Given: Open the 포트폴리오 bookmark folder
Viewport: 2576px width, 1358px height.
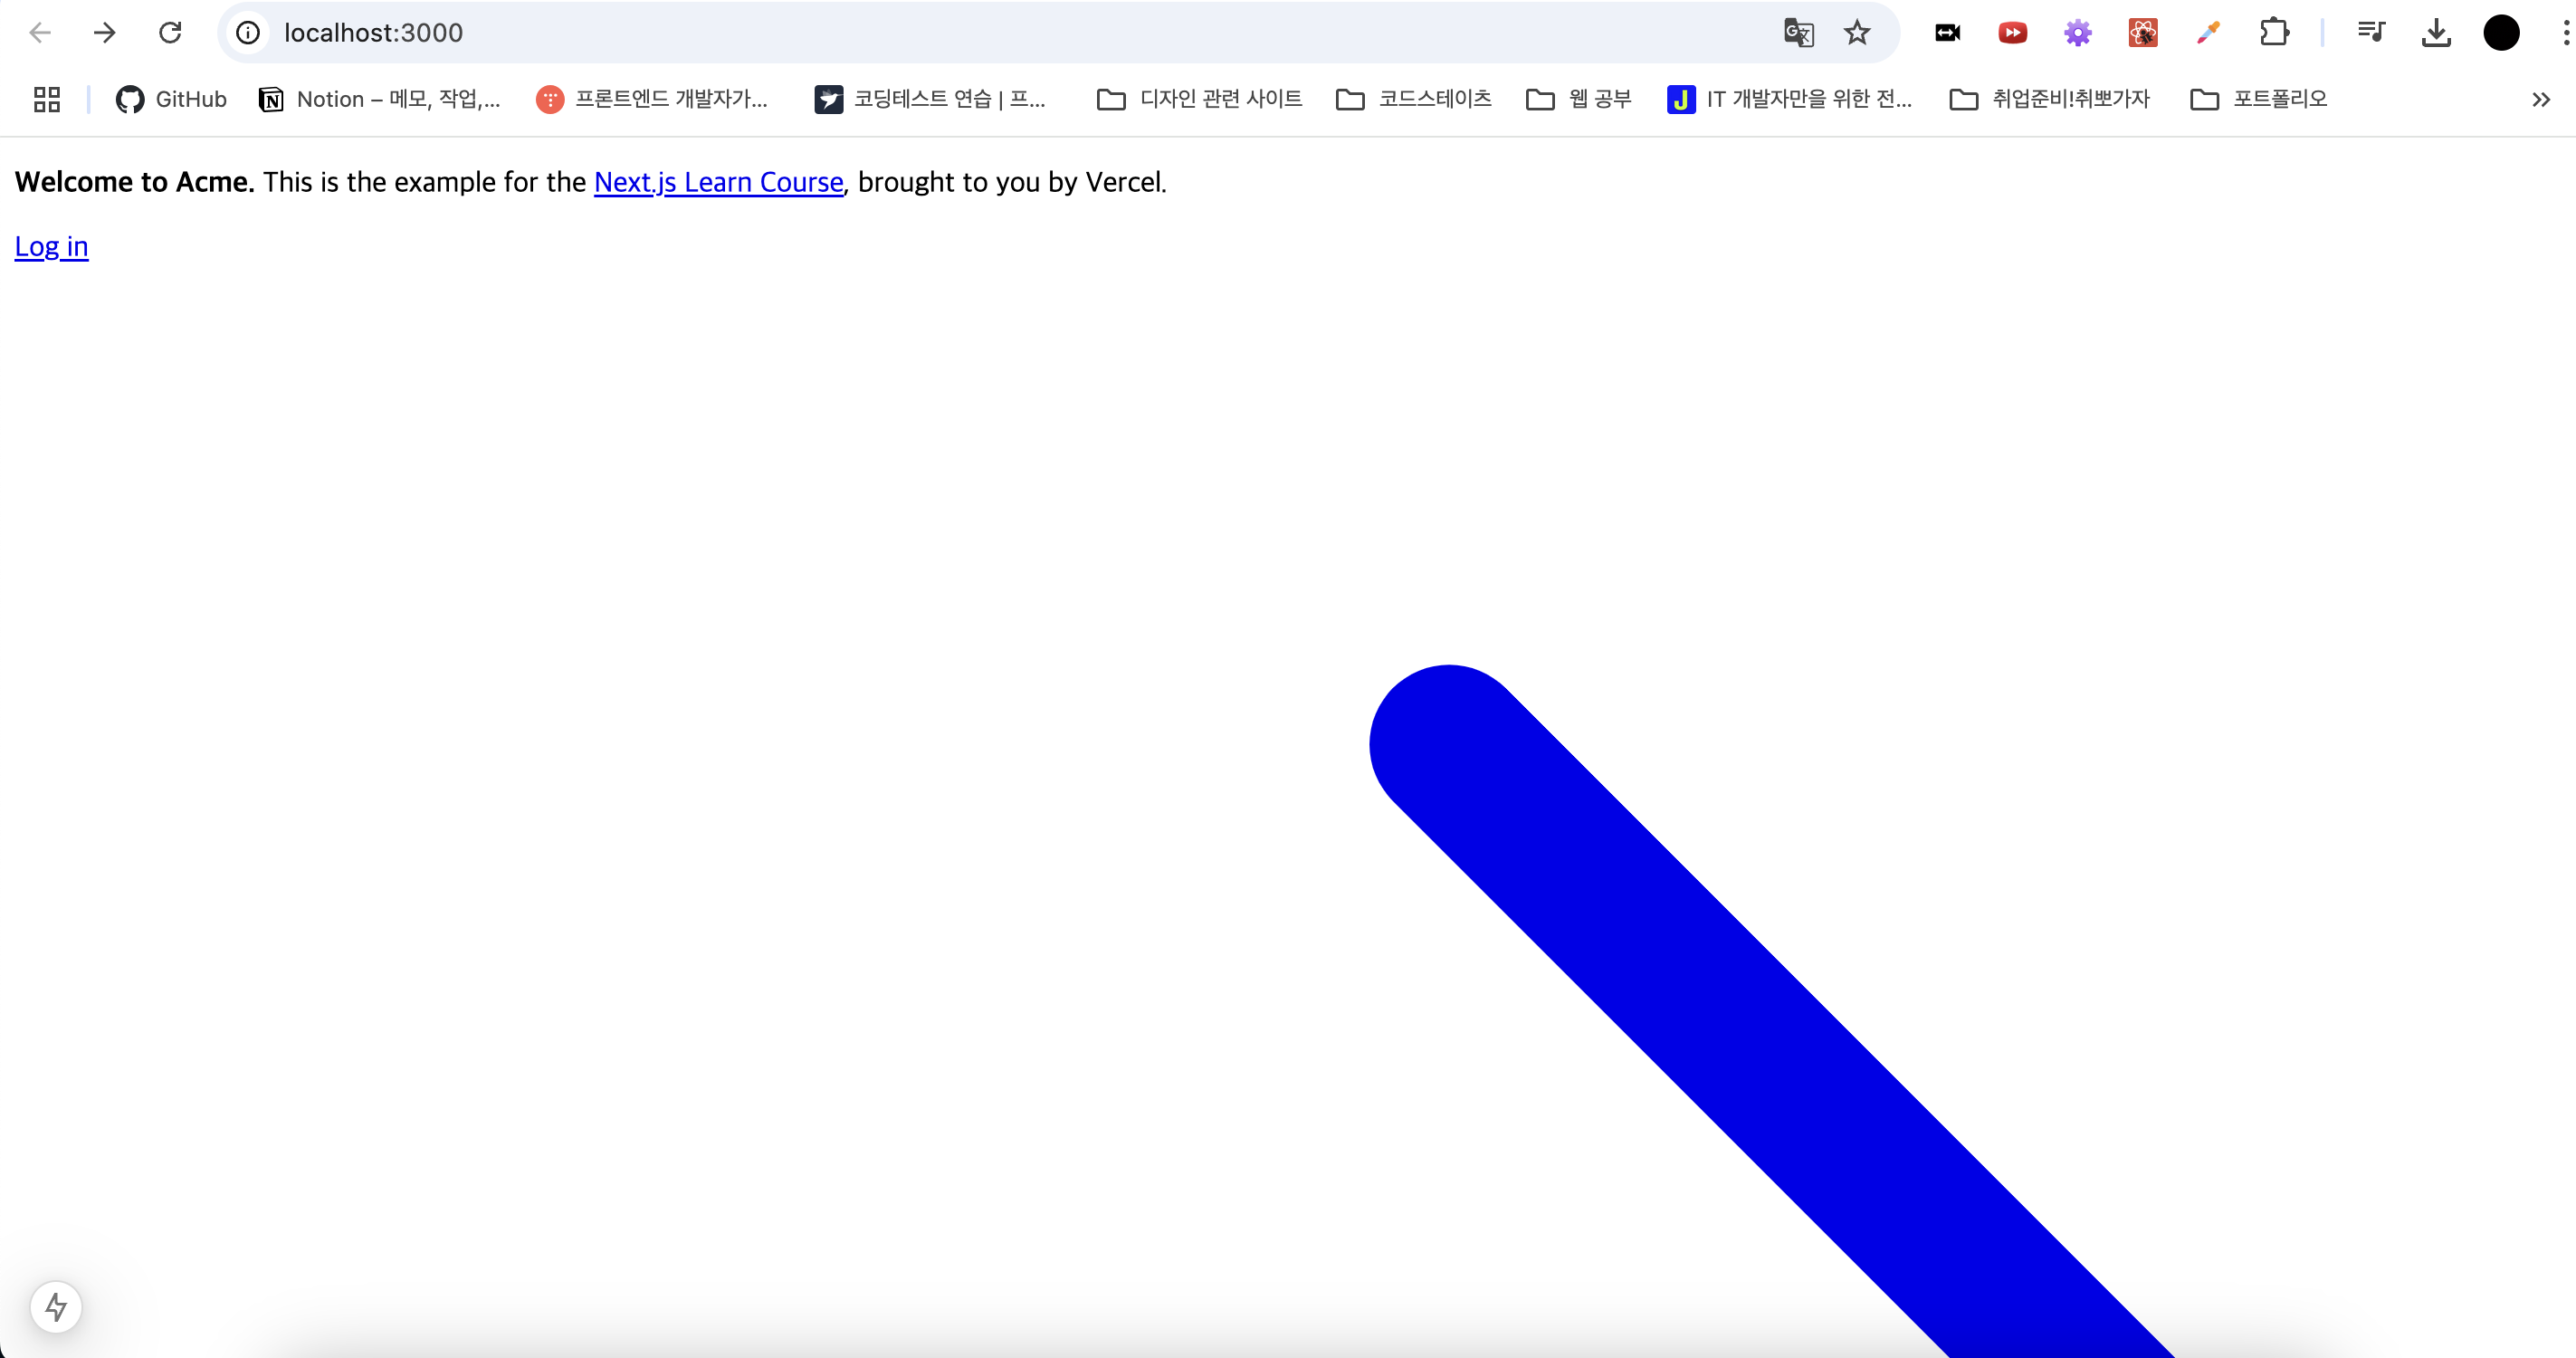Looking at the screenshot, I should coord(2258,99).
